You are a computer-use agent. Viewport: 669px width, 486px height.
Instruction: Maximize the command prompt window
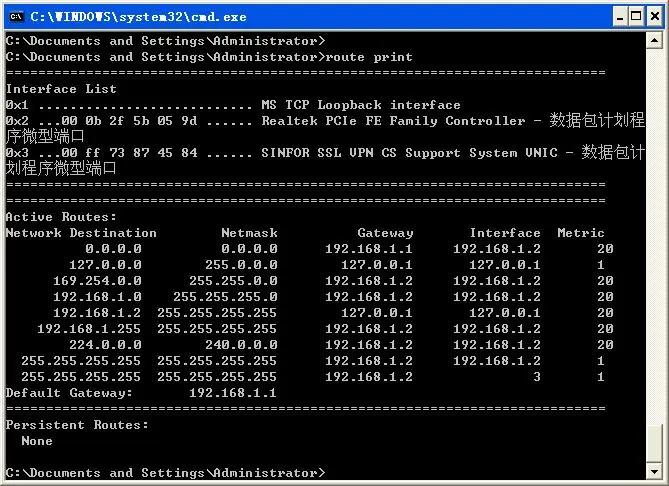[635, 16]
